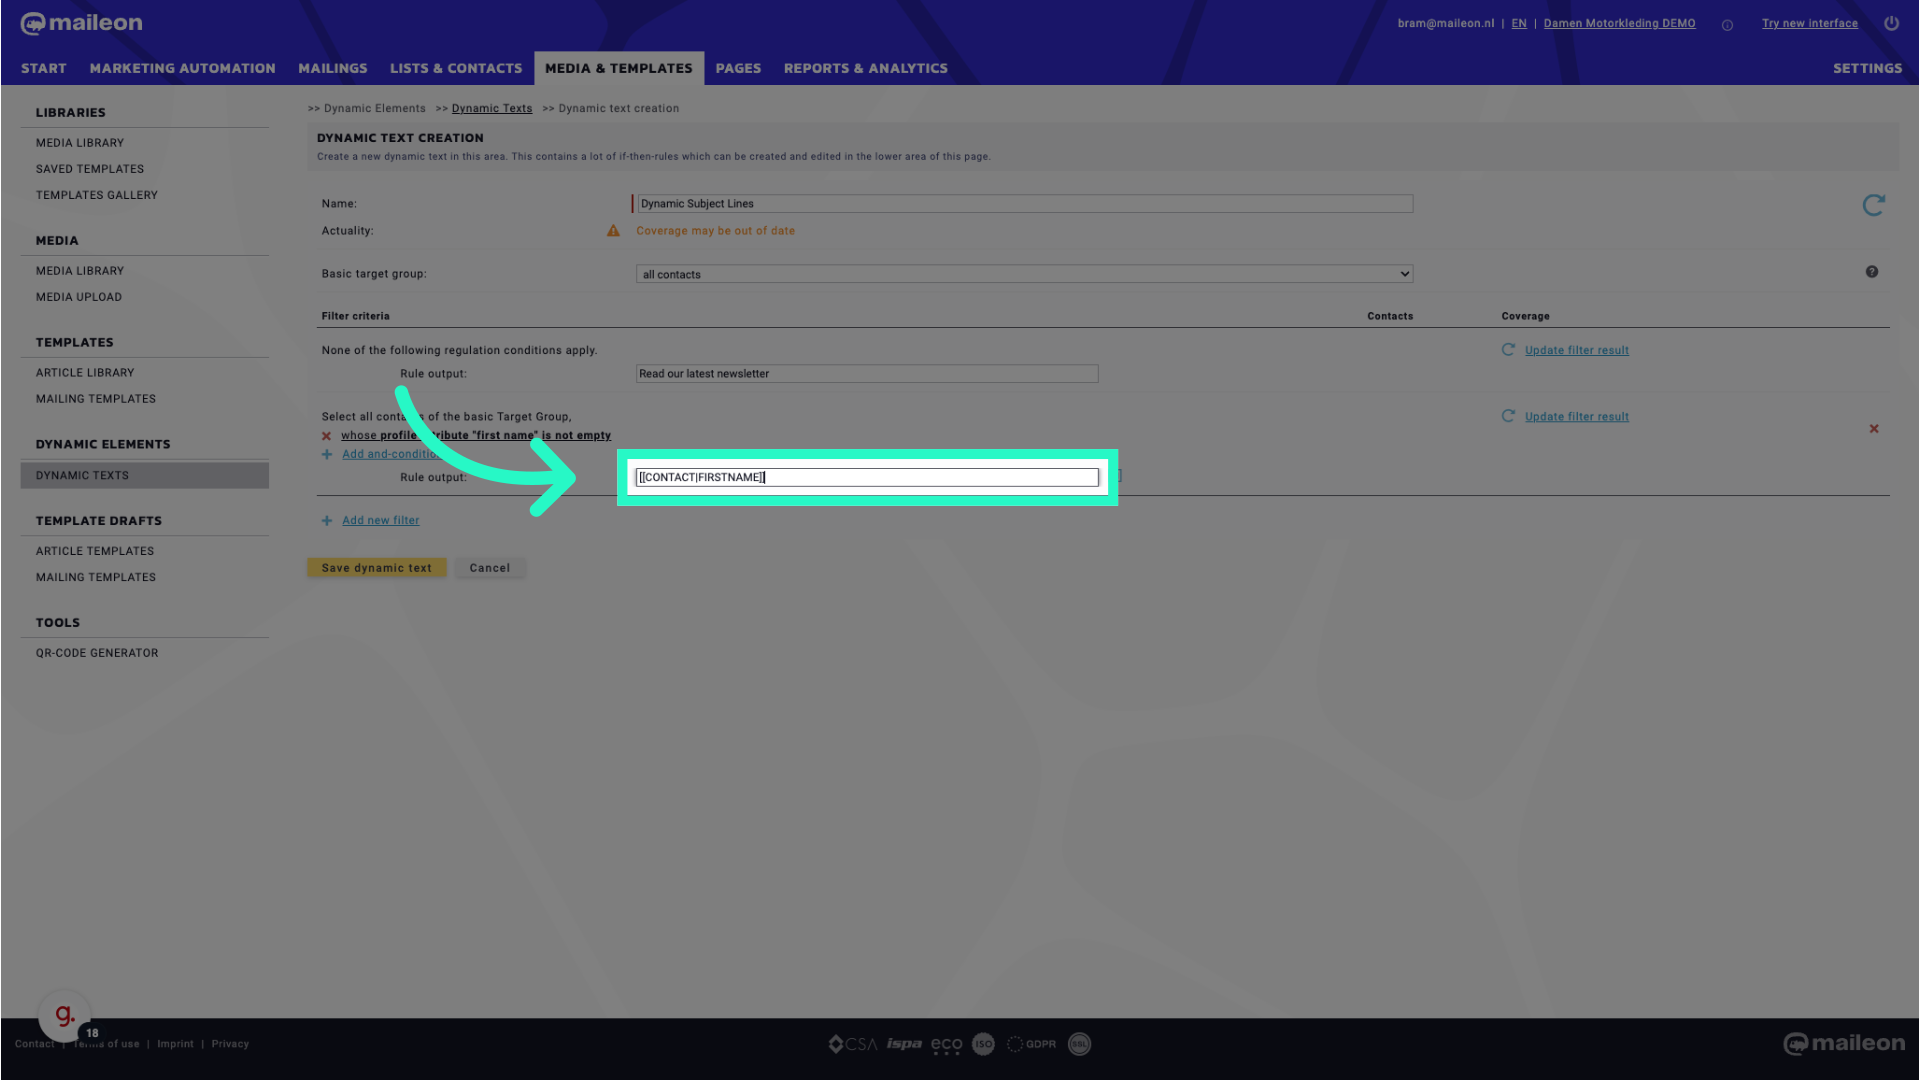The height and width of the screenshot is (1080, 1920).
Task: Click second Update filter result link
Action: point(1577,417)
